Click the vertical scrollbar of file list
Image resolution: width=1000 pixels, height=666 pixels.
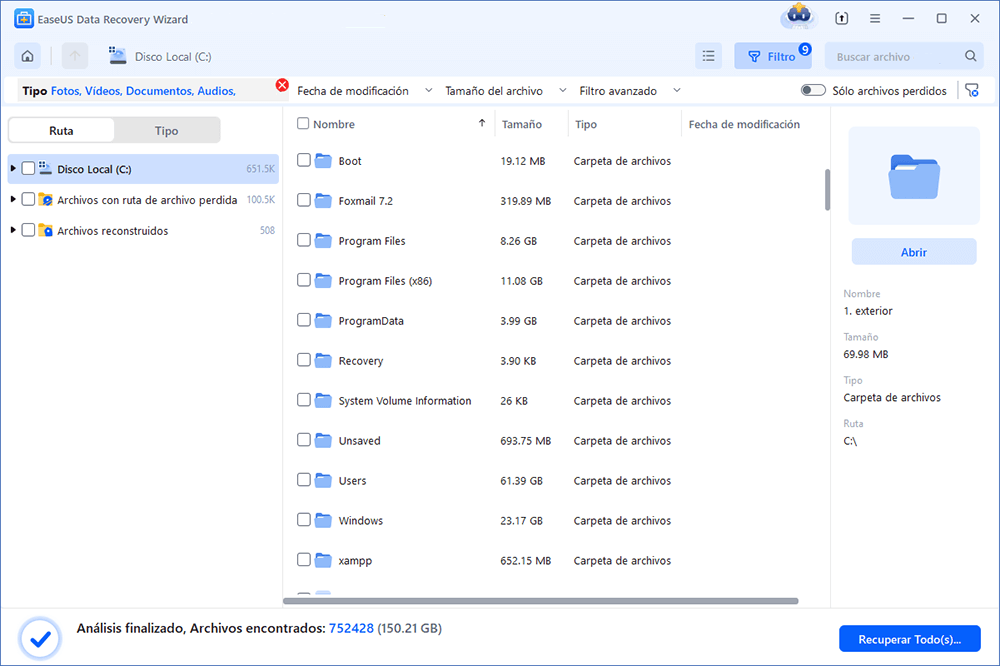[x=827, y=189]
